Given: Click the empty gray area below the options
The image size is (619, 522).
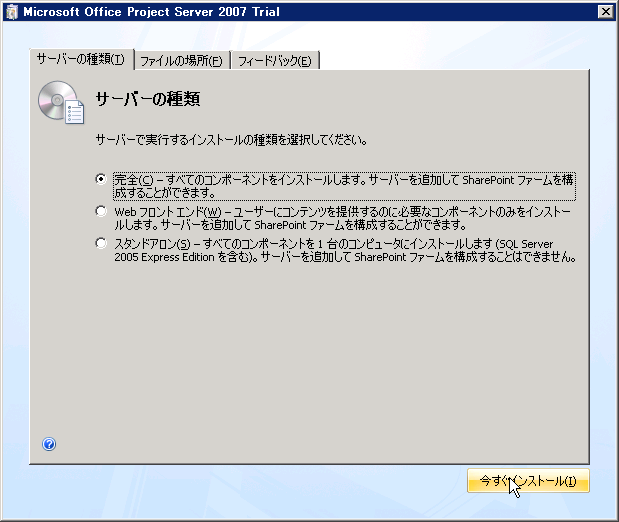Looking at the screenshot, I should pos(320,360).
